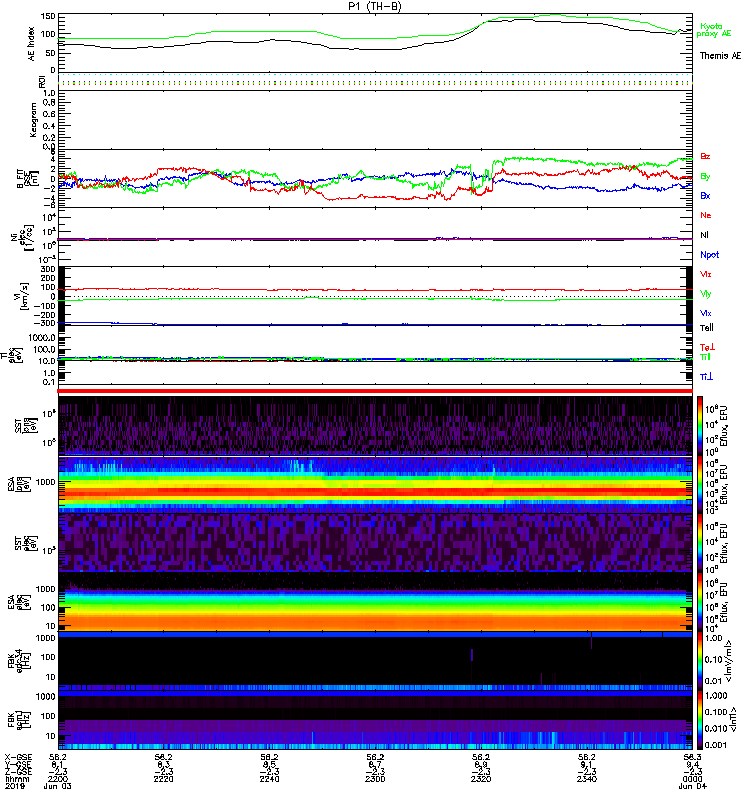
Task: Click the hhmm time-axis row label
Action: point(16,779)
